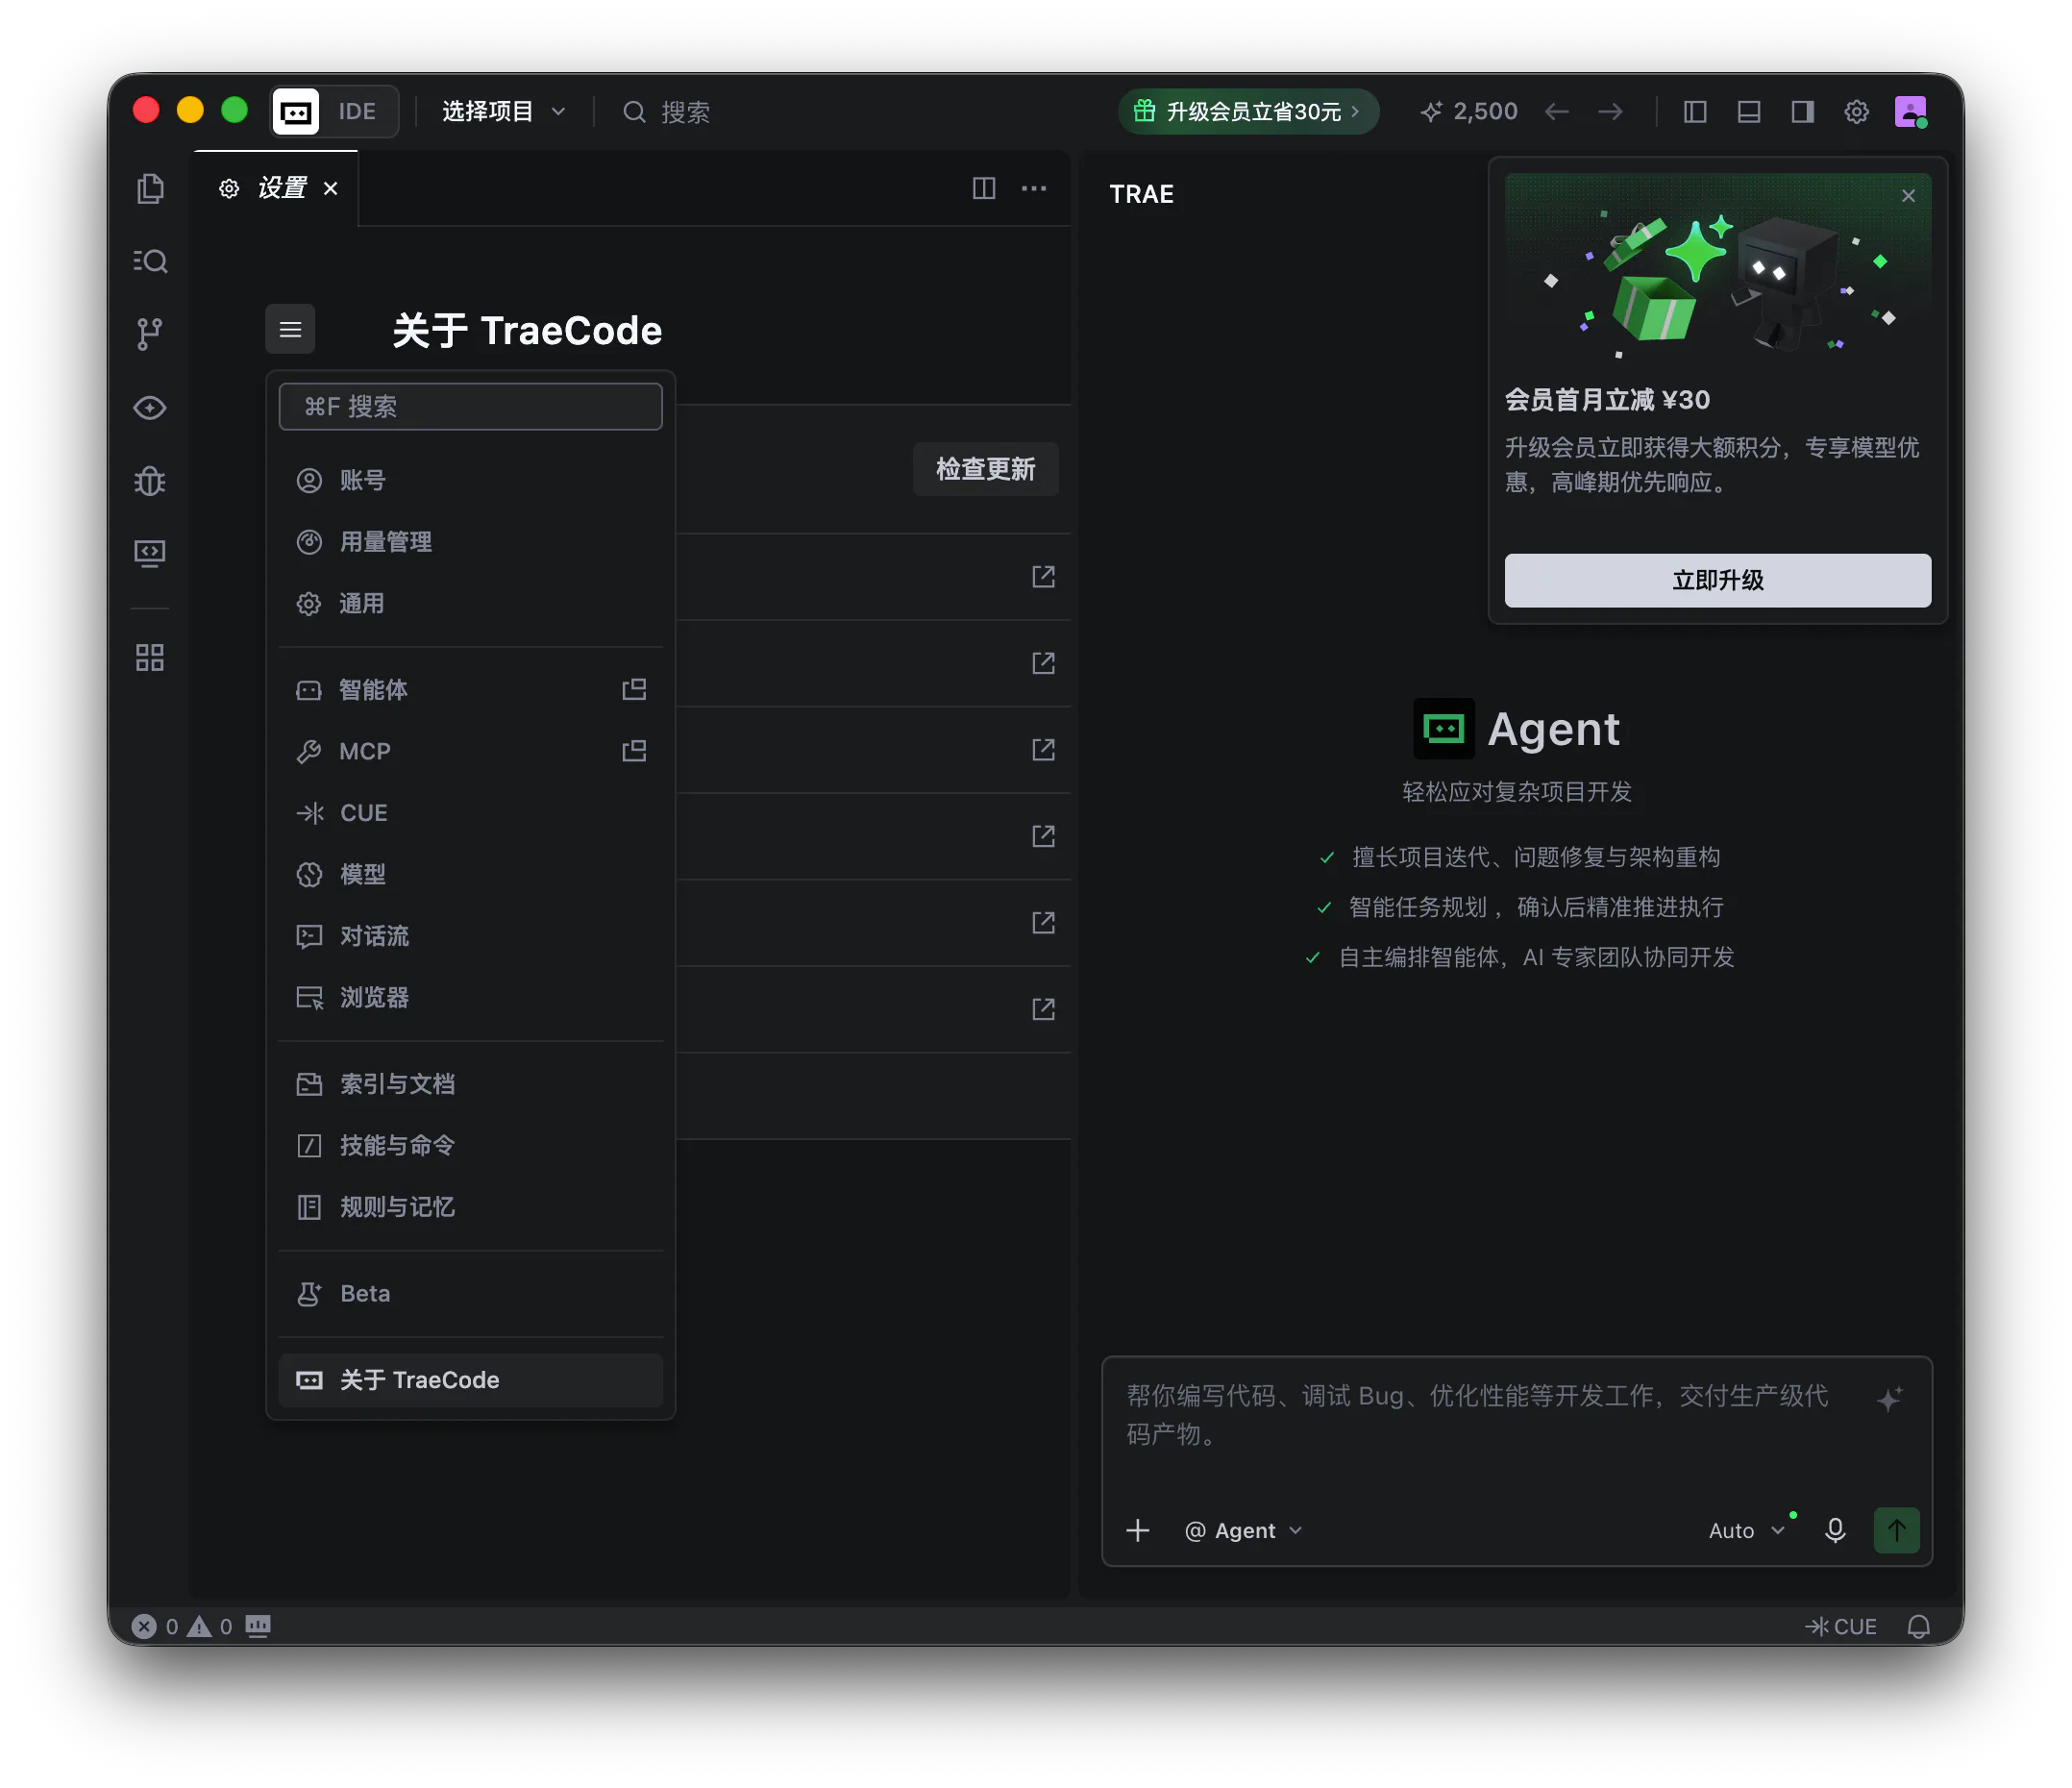Toggle CUE in the status bar
This screenshot has height=1788, width=2072.
coord(1841,1627)
